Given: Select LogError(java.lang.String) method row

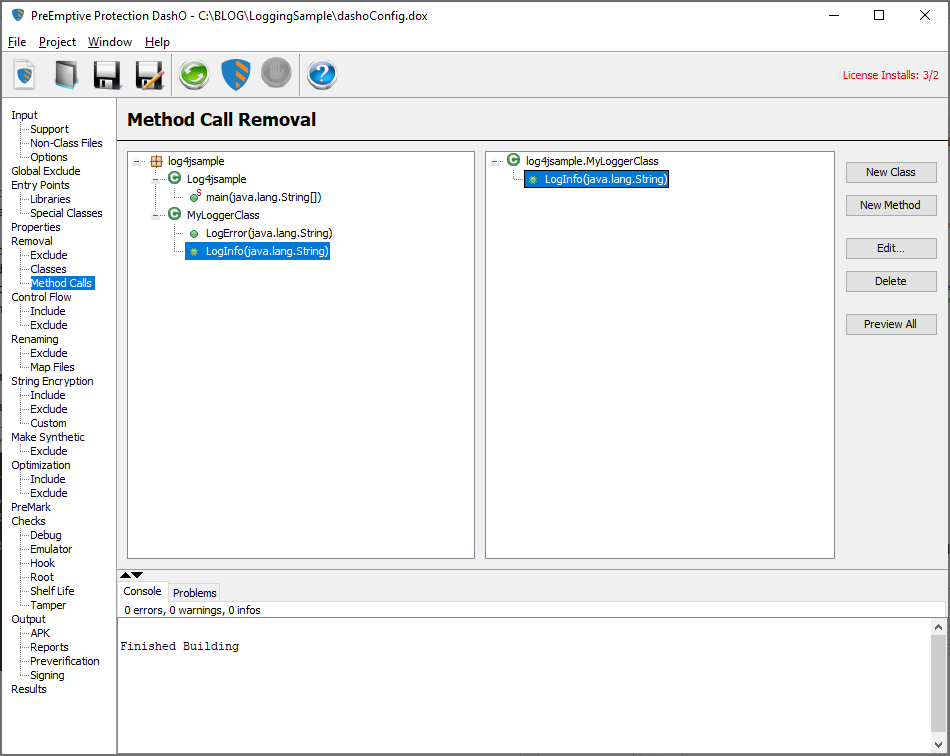Looking at the screenshot, I should pyautogui.click(x=268, y=233).
